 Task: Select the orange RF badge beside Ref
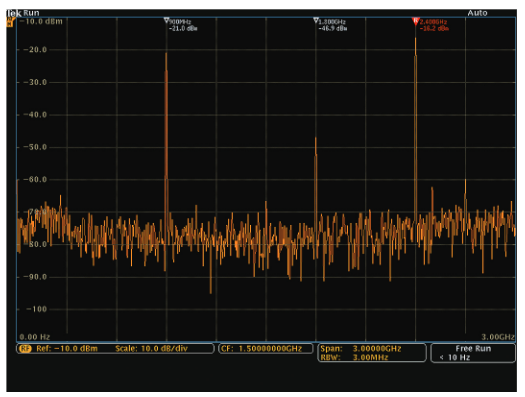25,349
